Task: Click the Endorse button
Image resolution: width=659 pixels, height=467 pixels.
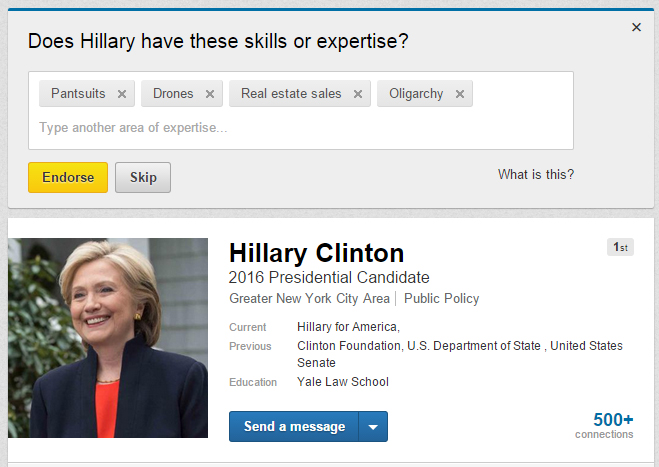Action: coord(68,178)
